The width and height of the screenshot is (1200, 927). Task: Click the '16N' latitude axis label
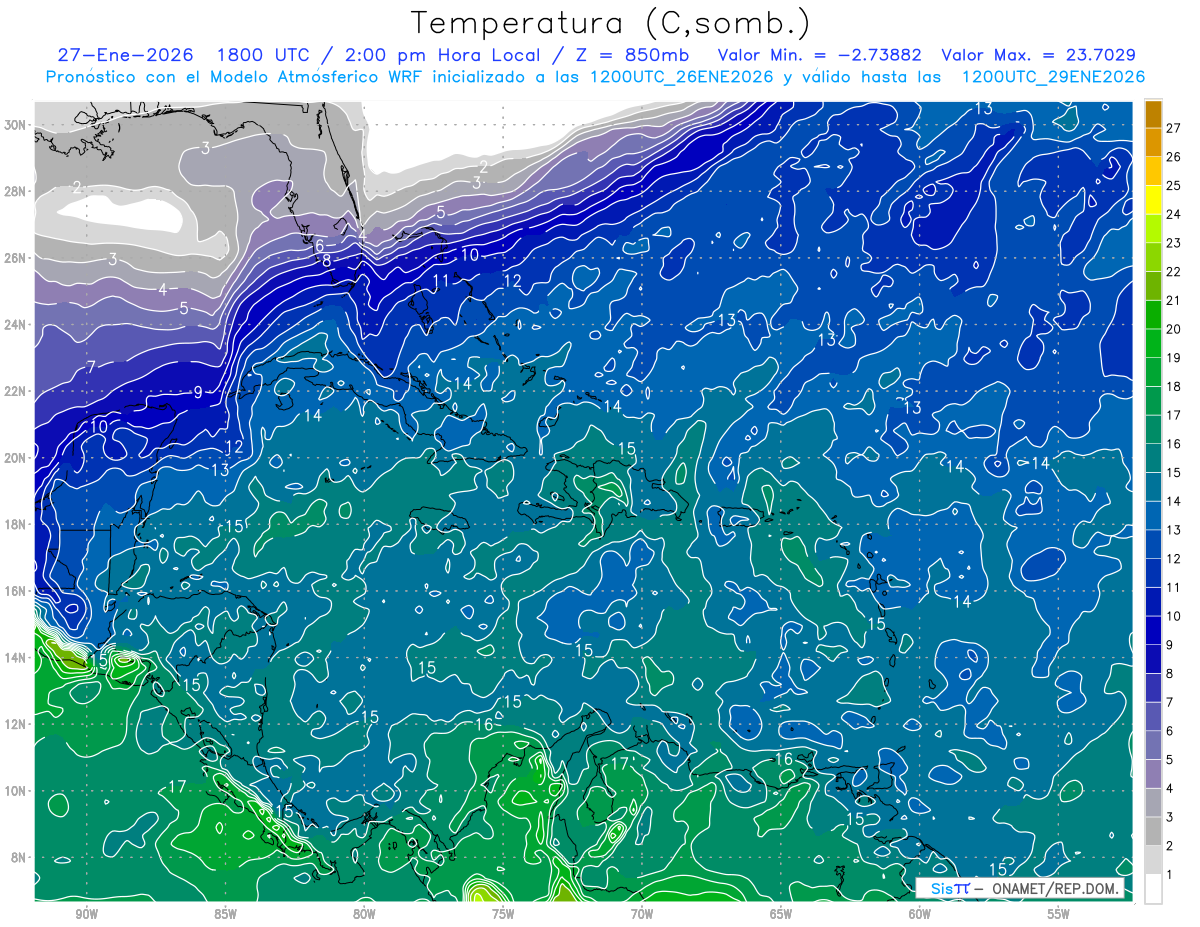coord(14,591)
